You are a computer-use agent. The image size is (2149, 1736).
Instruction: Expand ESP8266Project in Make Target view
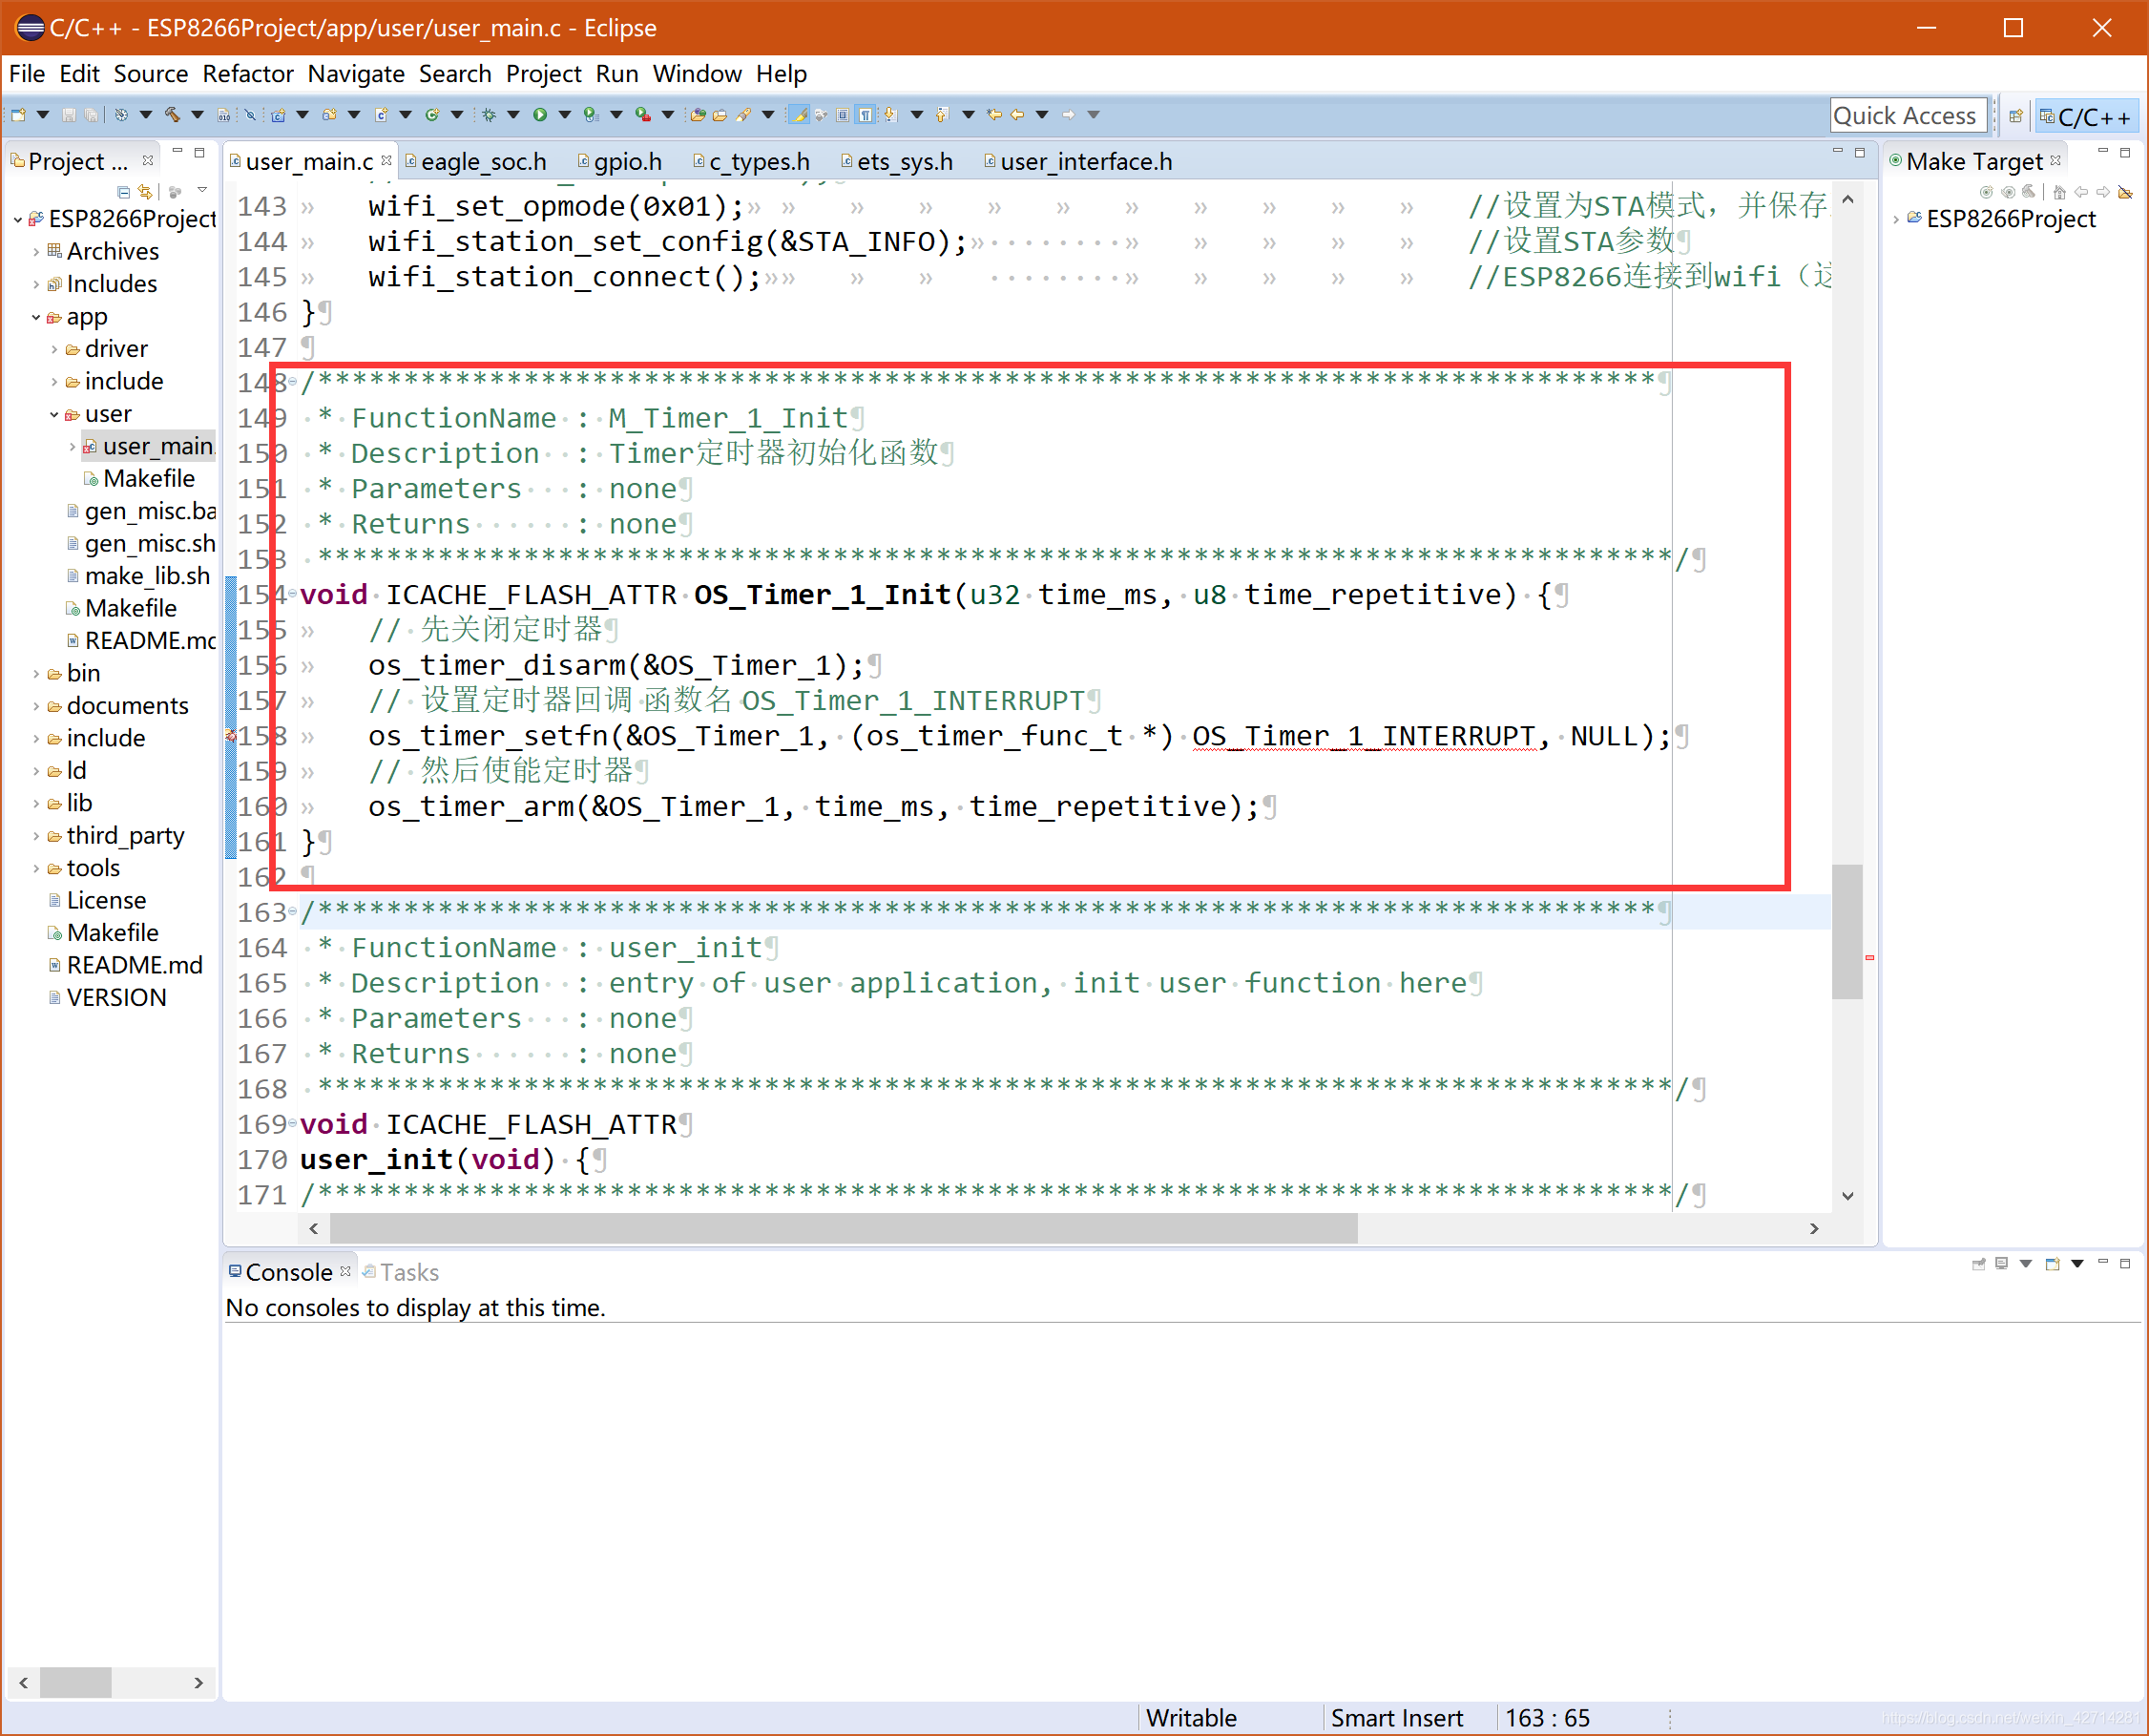coord(1896,219)
